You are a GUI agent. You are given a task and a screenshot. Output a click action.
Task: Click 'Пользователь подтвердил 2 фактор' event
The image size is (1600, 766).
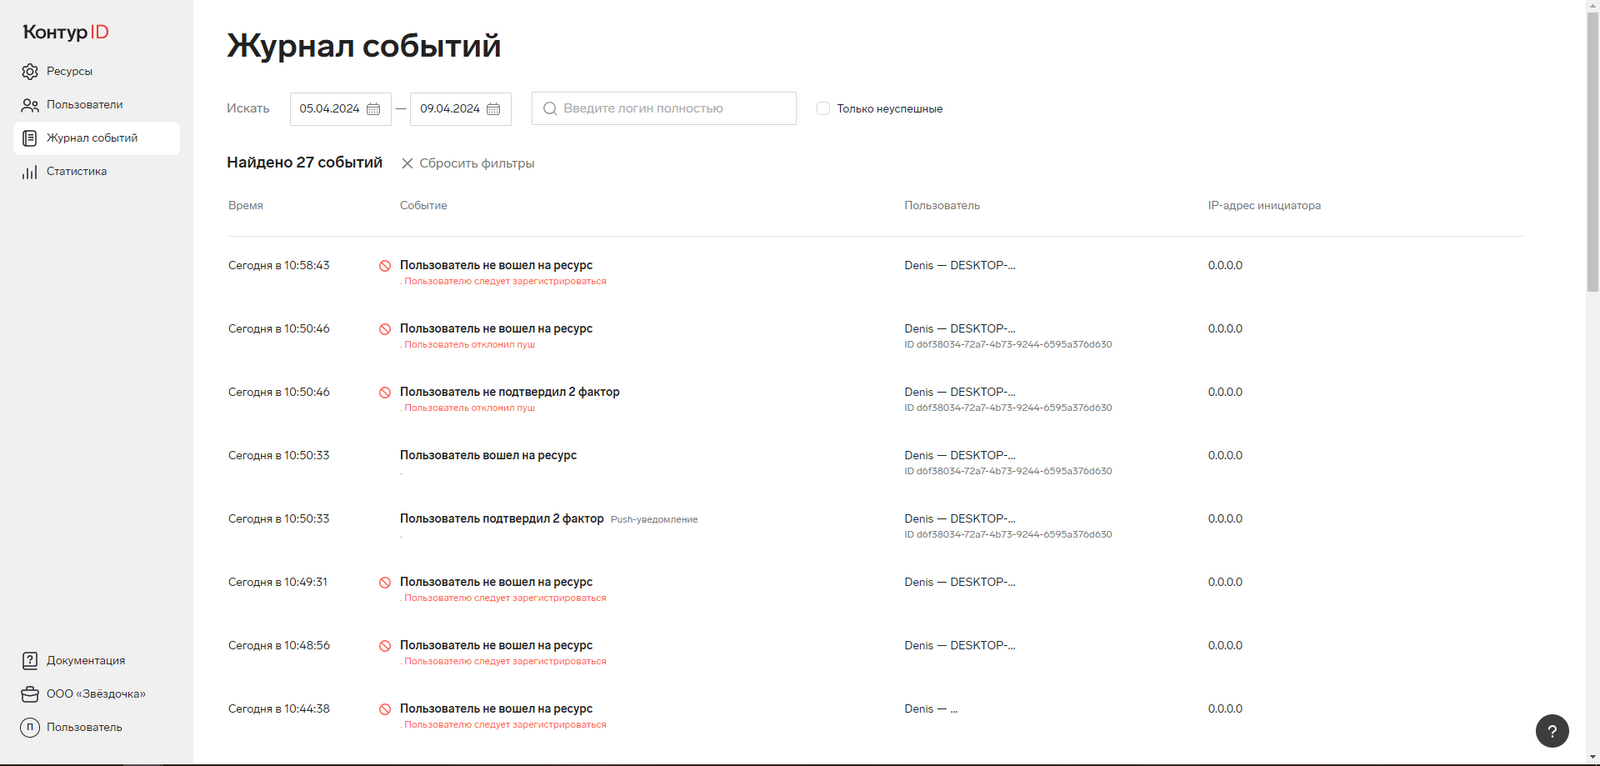(501, 518)
